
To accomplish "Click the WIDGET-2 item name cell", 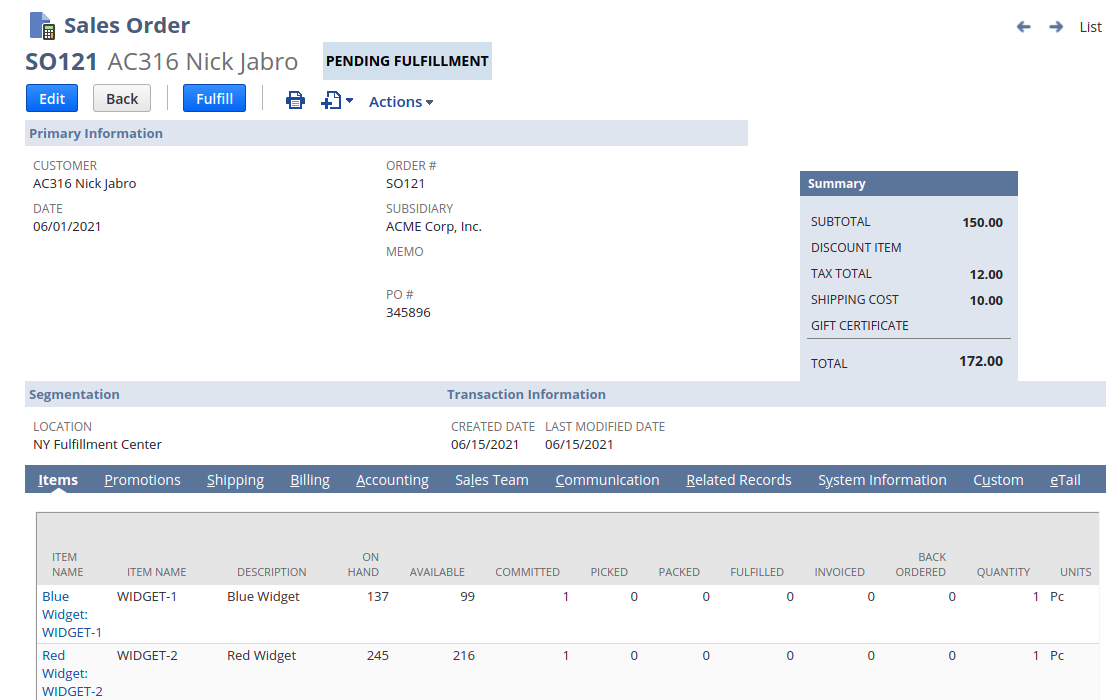I will point(147,656).
